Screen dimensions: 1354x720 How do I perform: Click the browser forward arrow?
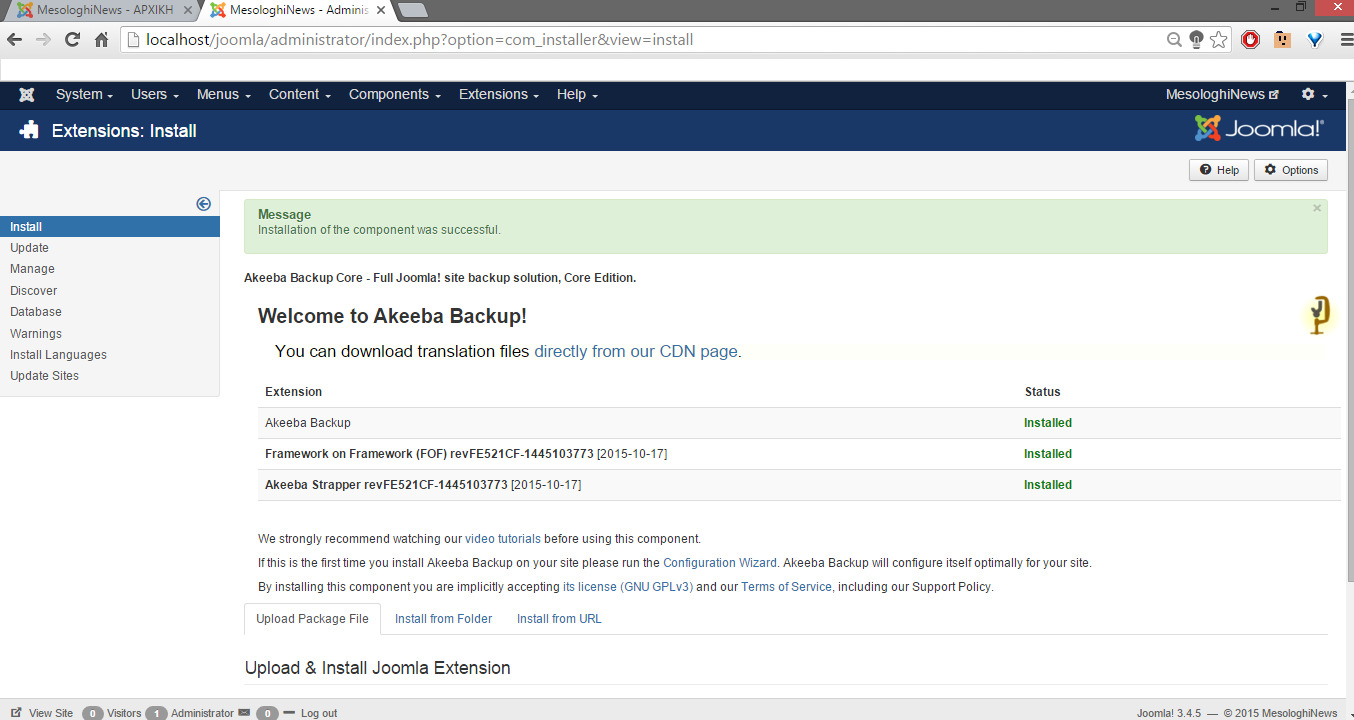point(43,40)
